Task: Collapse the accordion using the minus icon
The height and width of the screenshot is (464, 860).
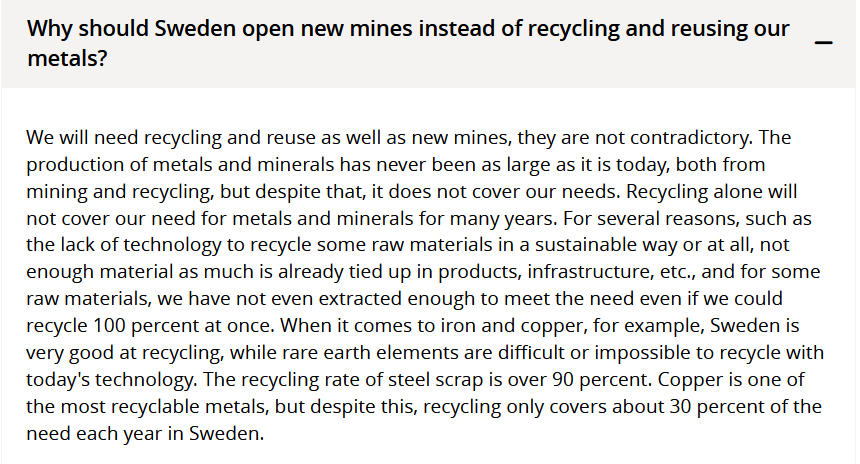Action: pyautogui.click(x=824, y=43)
